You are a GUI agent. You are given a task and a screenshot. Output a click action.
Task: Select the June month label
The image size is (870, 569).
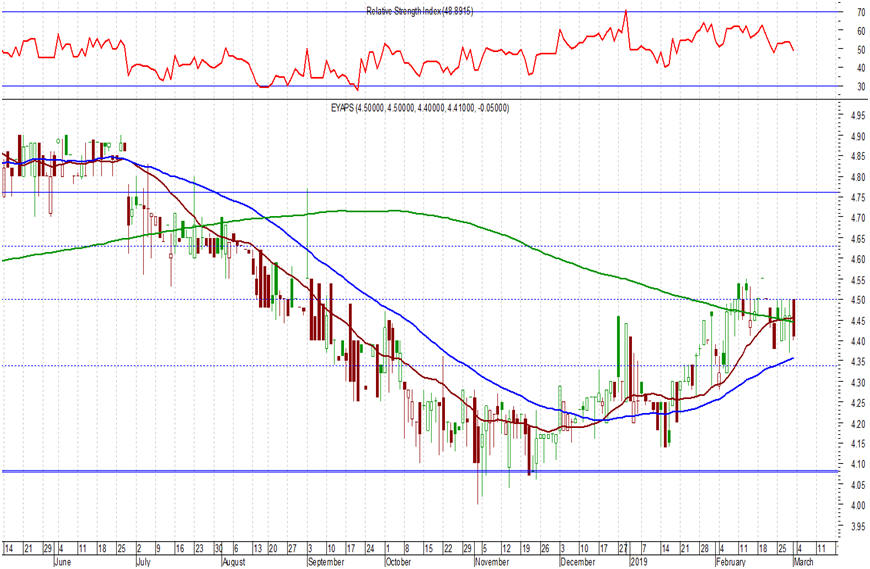click(x=62, y=562)
